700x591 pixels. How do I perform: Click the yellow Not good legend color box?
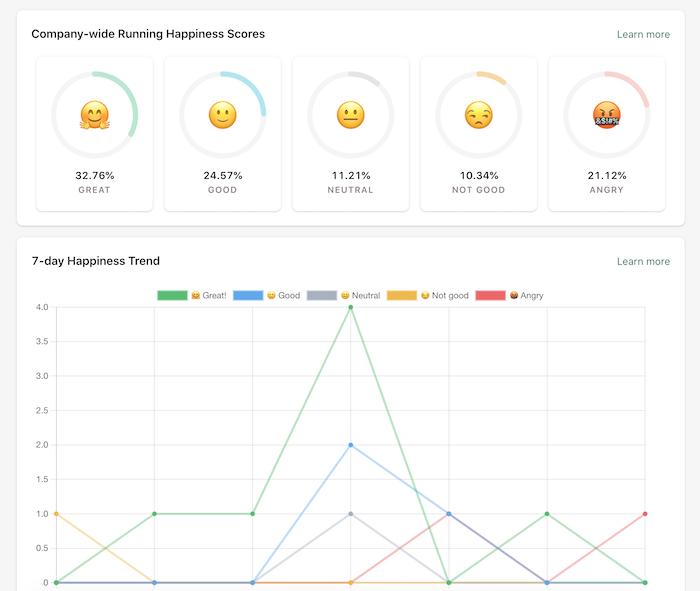tap(402, 296)
